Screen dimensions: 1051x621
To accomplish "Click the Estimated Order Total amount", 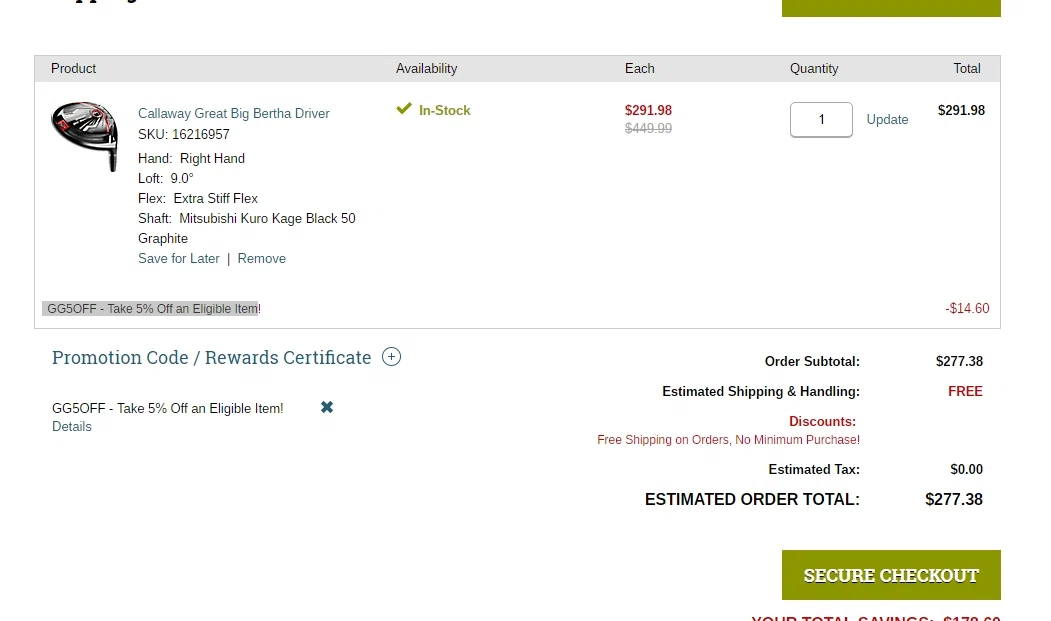I will tap(953, 499).
